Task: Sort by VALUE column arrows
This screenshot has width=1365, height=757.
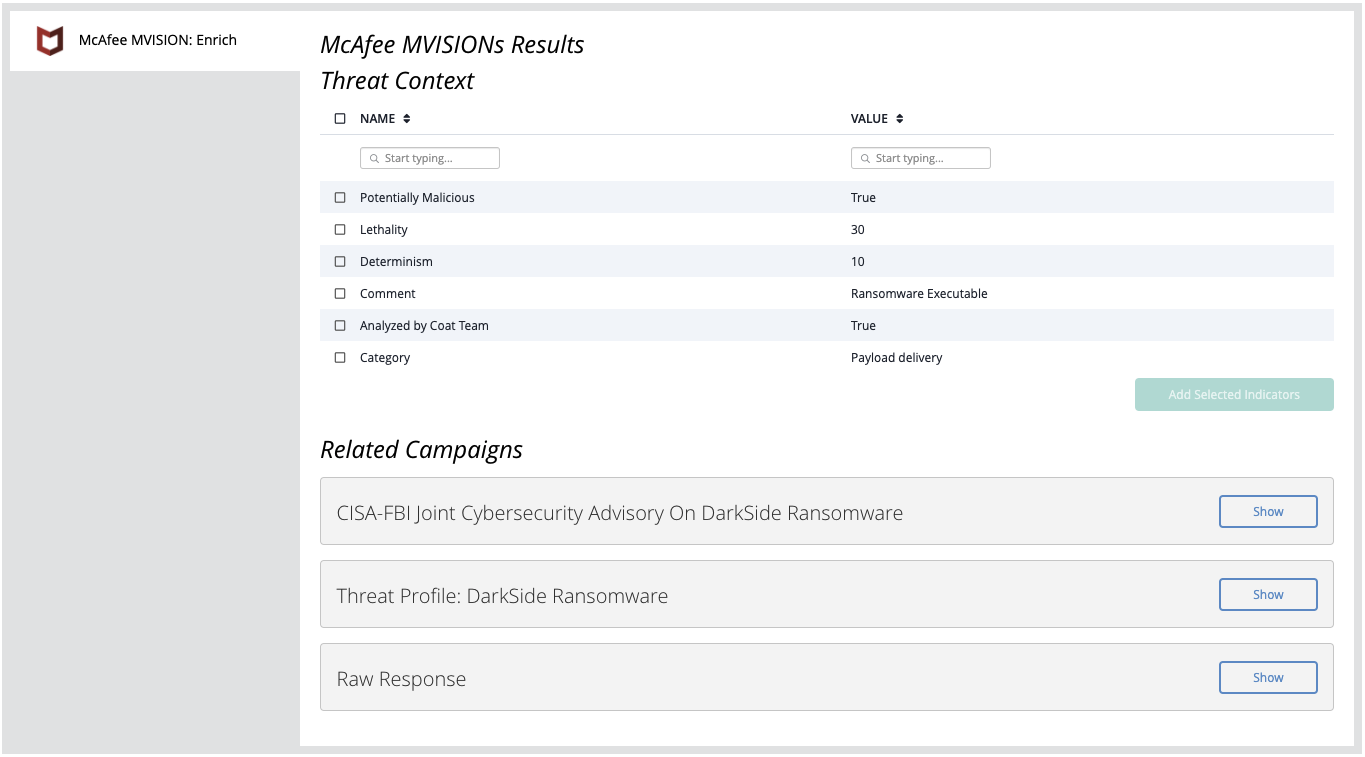Action: [x=900, y=119]
